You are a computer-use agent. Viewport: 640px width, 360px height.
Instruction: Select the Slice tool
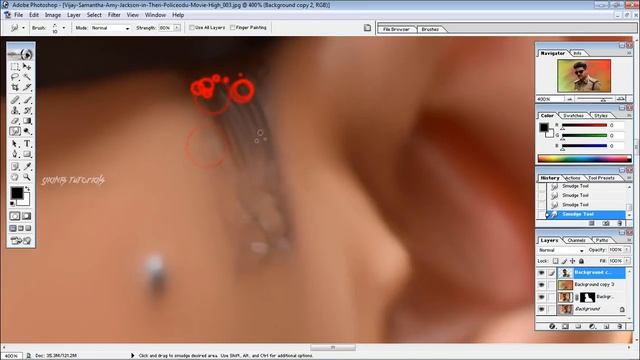click(27, 87)
